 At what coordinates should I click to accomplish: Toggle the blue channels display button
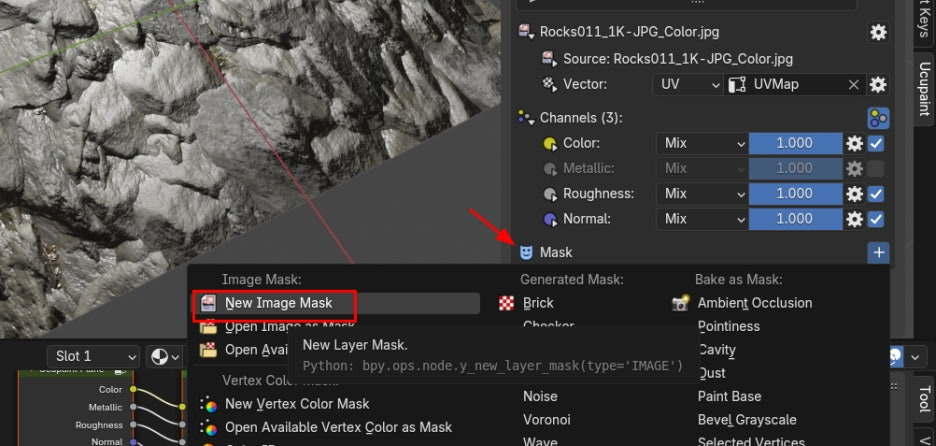coord(878,118)
